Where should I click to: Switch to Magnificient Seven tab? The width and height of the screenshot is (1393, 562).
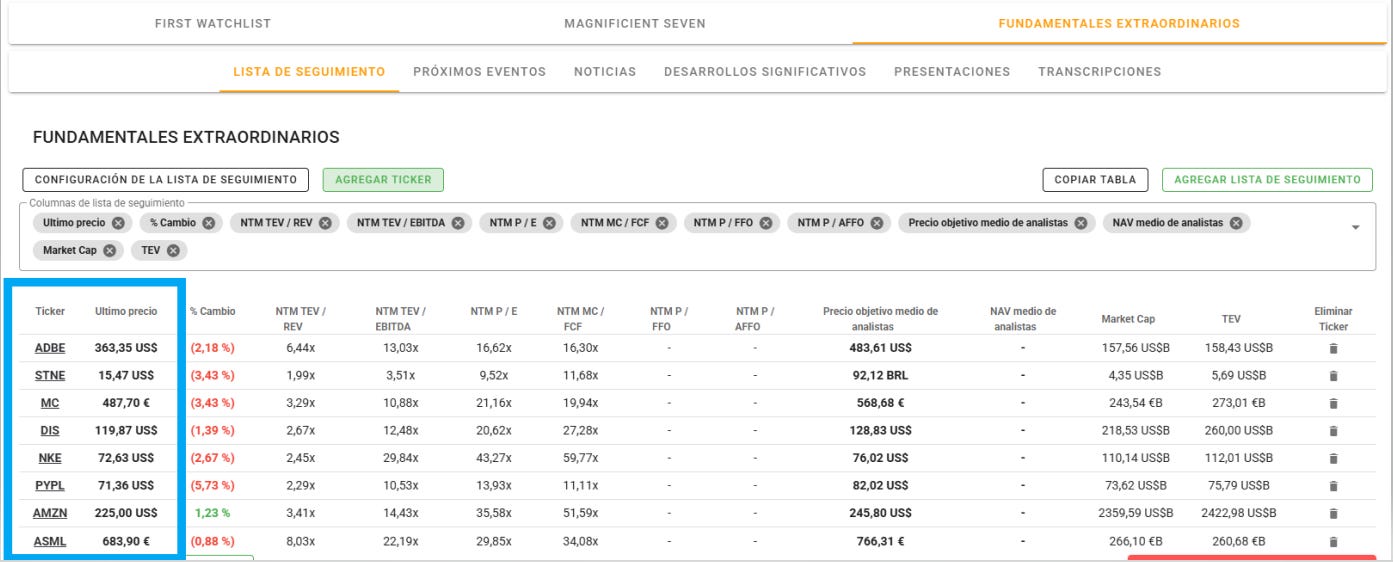[x=635, y=23]
